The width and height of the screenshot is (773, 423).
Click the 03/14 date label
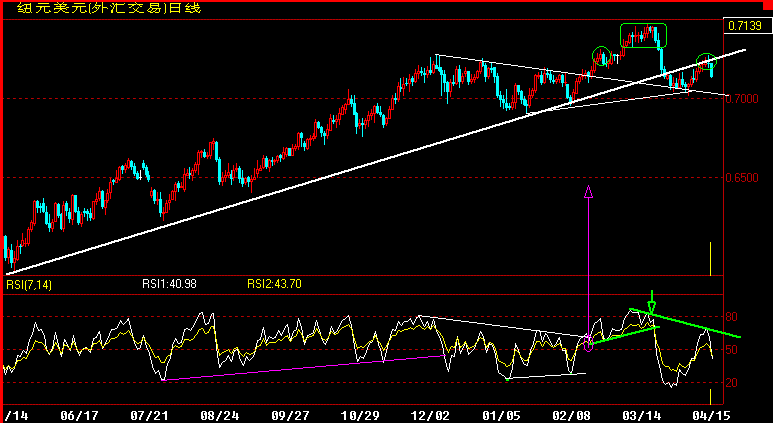pyautogui.click(x=642, y=416)
